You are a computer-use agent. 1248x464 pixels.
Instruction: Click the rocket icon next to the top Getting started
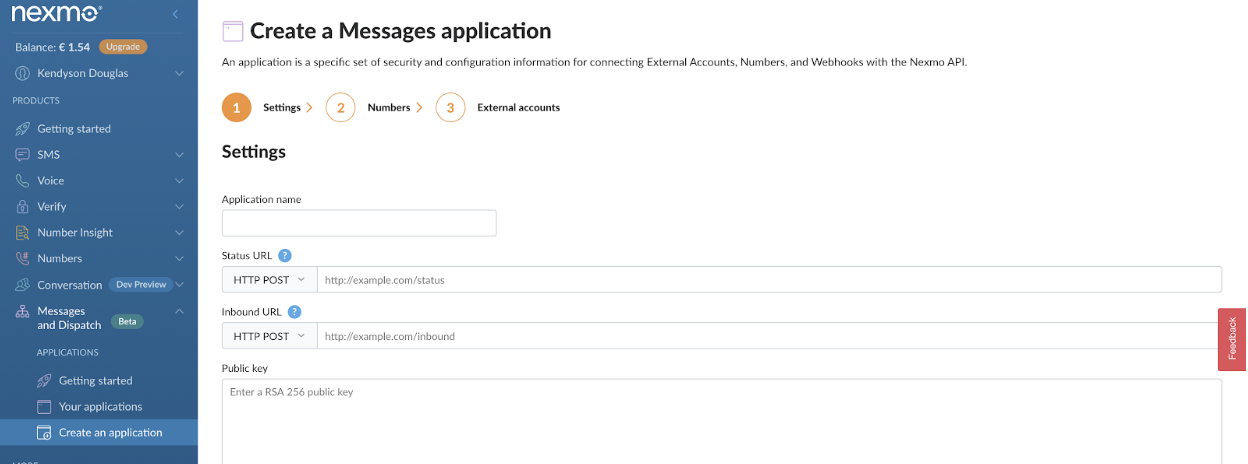pyautogui.click(x=21, y=129)
